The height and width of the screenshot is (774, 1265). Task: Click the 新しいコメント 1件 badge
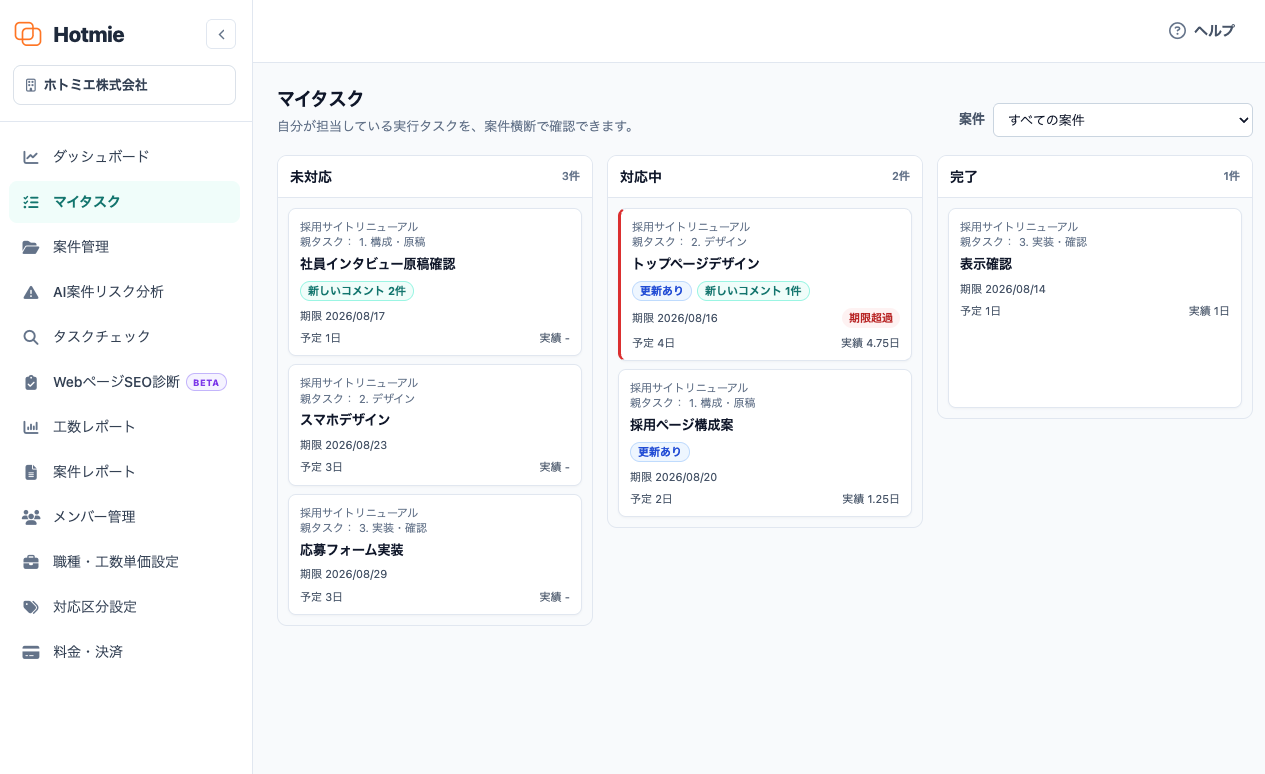click(753, 291)
